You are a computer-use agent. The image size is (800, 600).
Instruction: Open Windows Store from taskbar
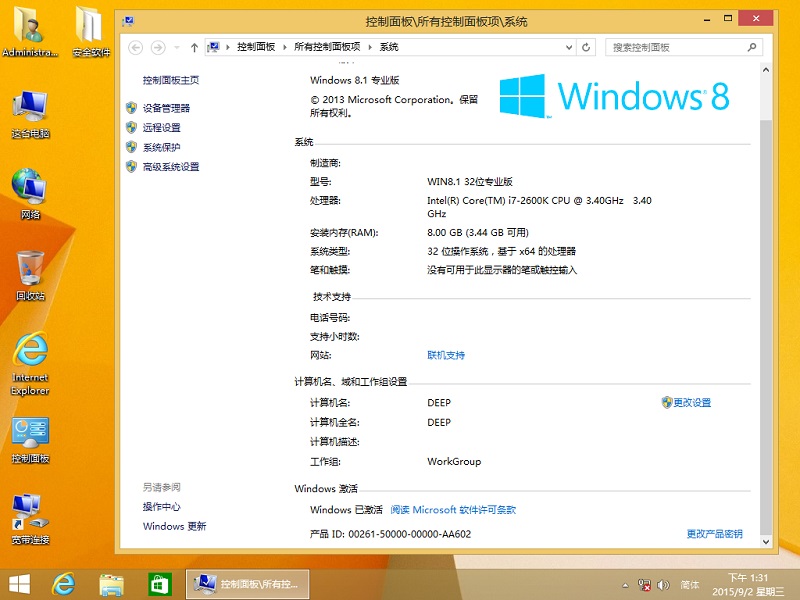[x=159, y=584]
